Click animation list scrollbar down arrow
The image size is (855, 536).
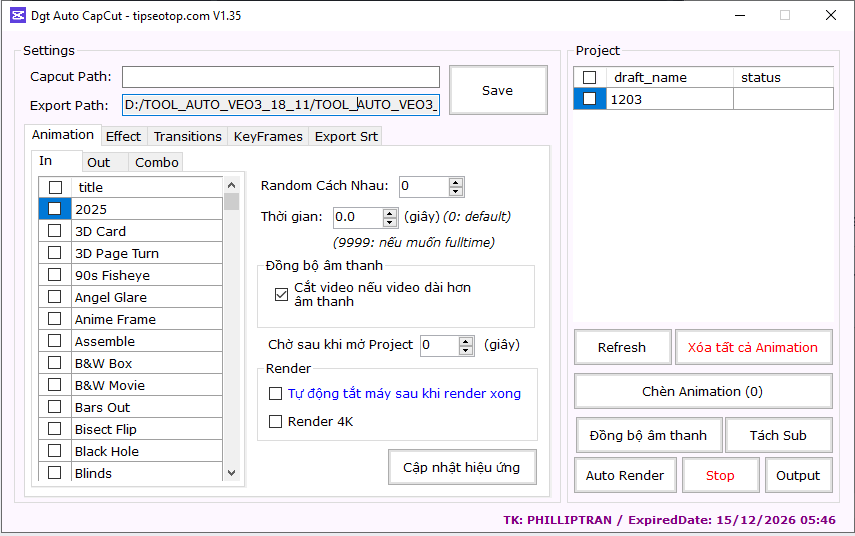tap(231, 473)
